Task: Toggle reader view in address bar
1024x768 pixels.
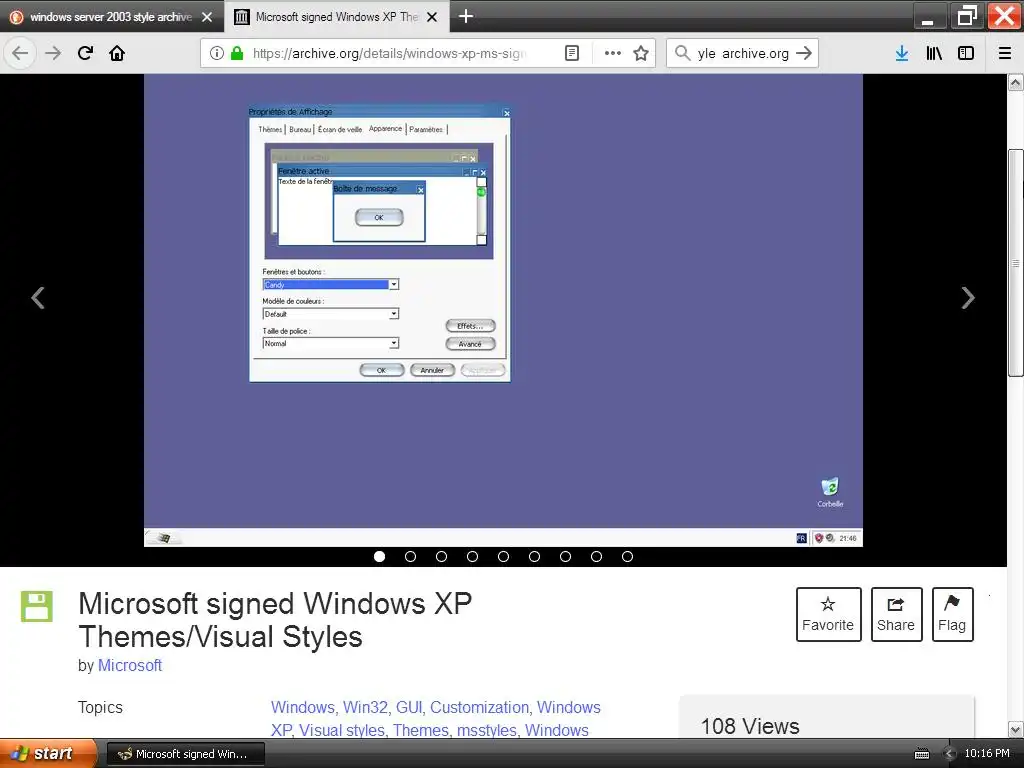Action: point(571,53)
